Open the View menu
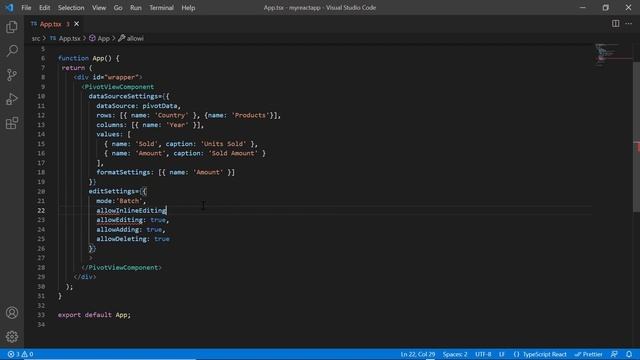640x360 pixels. (99, 8)
